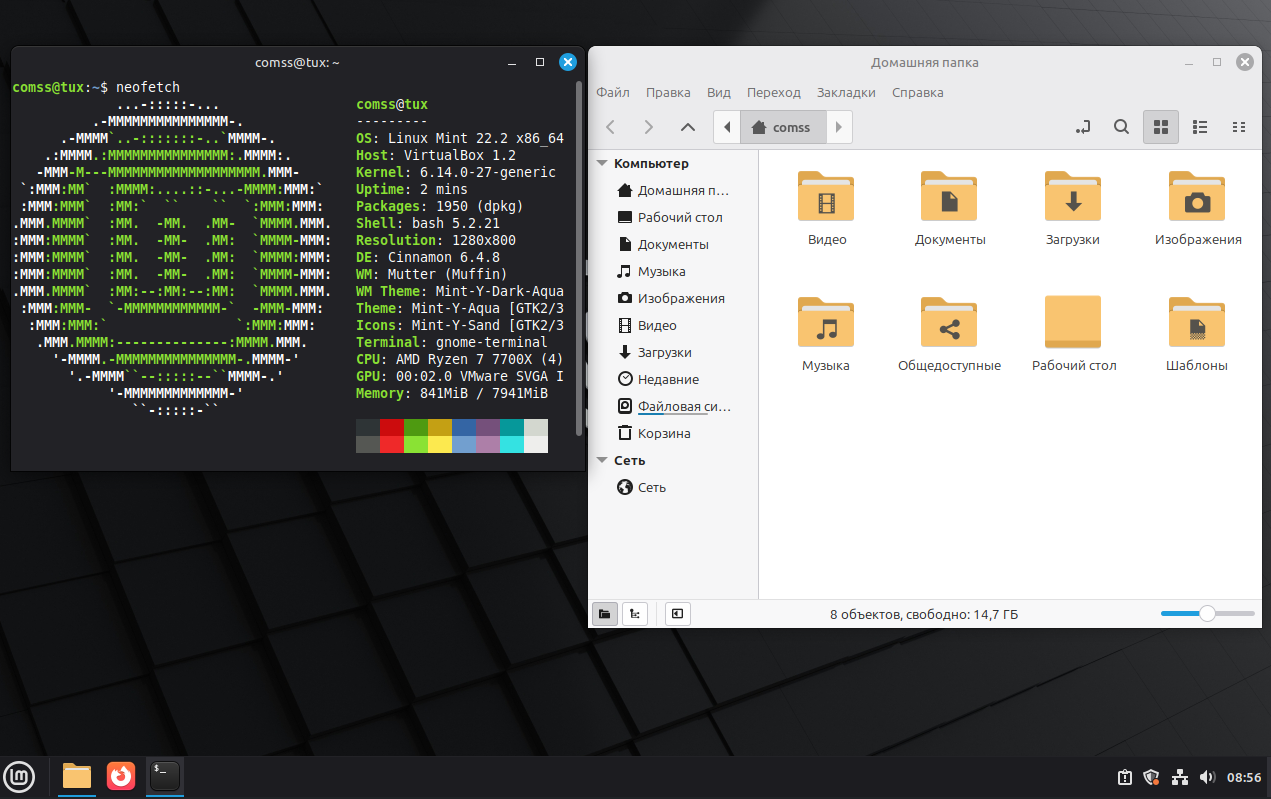Click the zoom slider in status bar
The image size is (1271, 799).
pos(1207,614)
